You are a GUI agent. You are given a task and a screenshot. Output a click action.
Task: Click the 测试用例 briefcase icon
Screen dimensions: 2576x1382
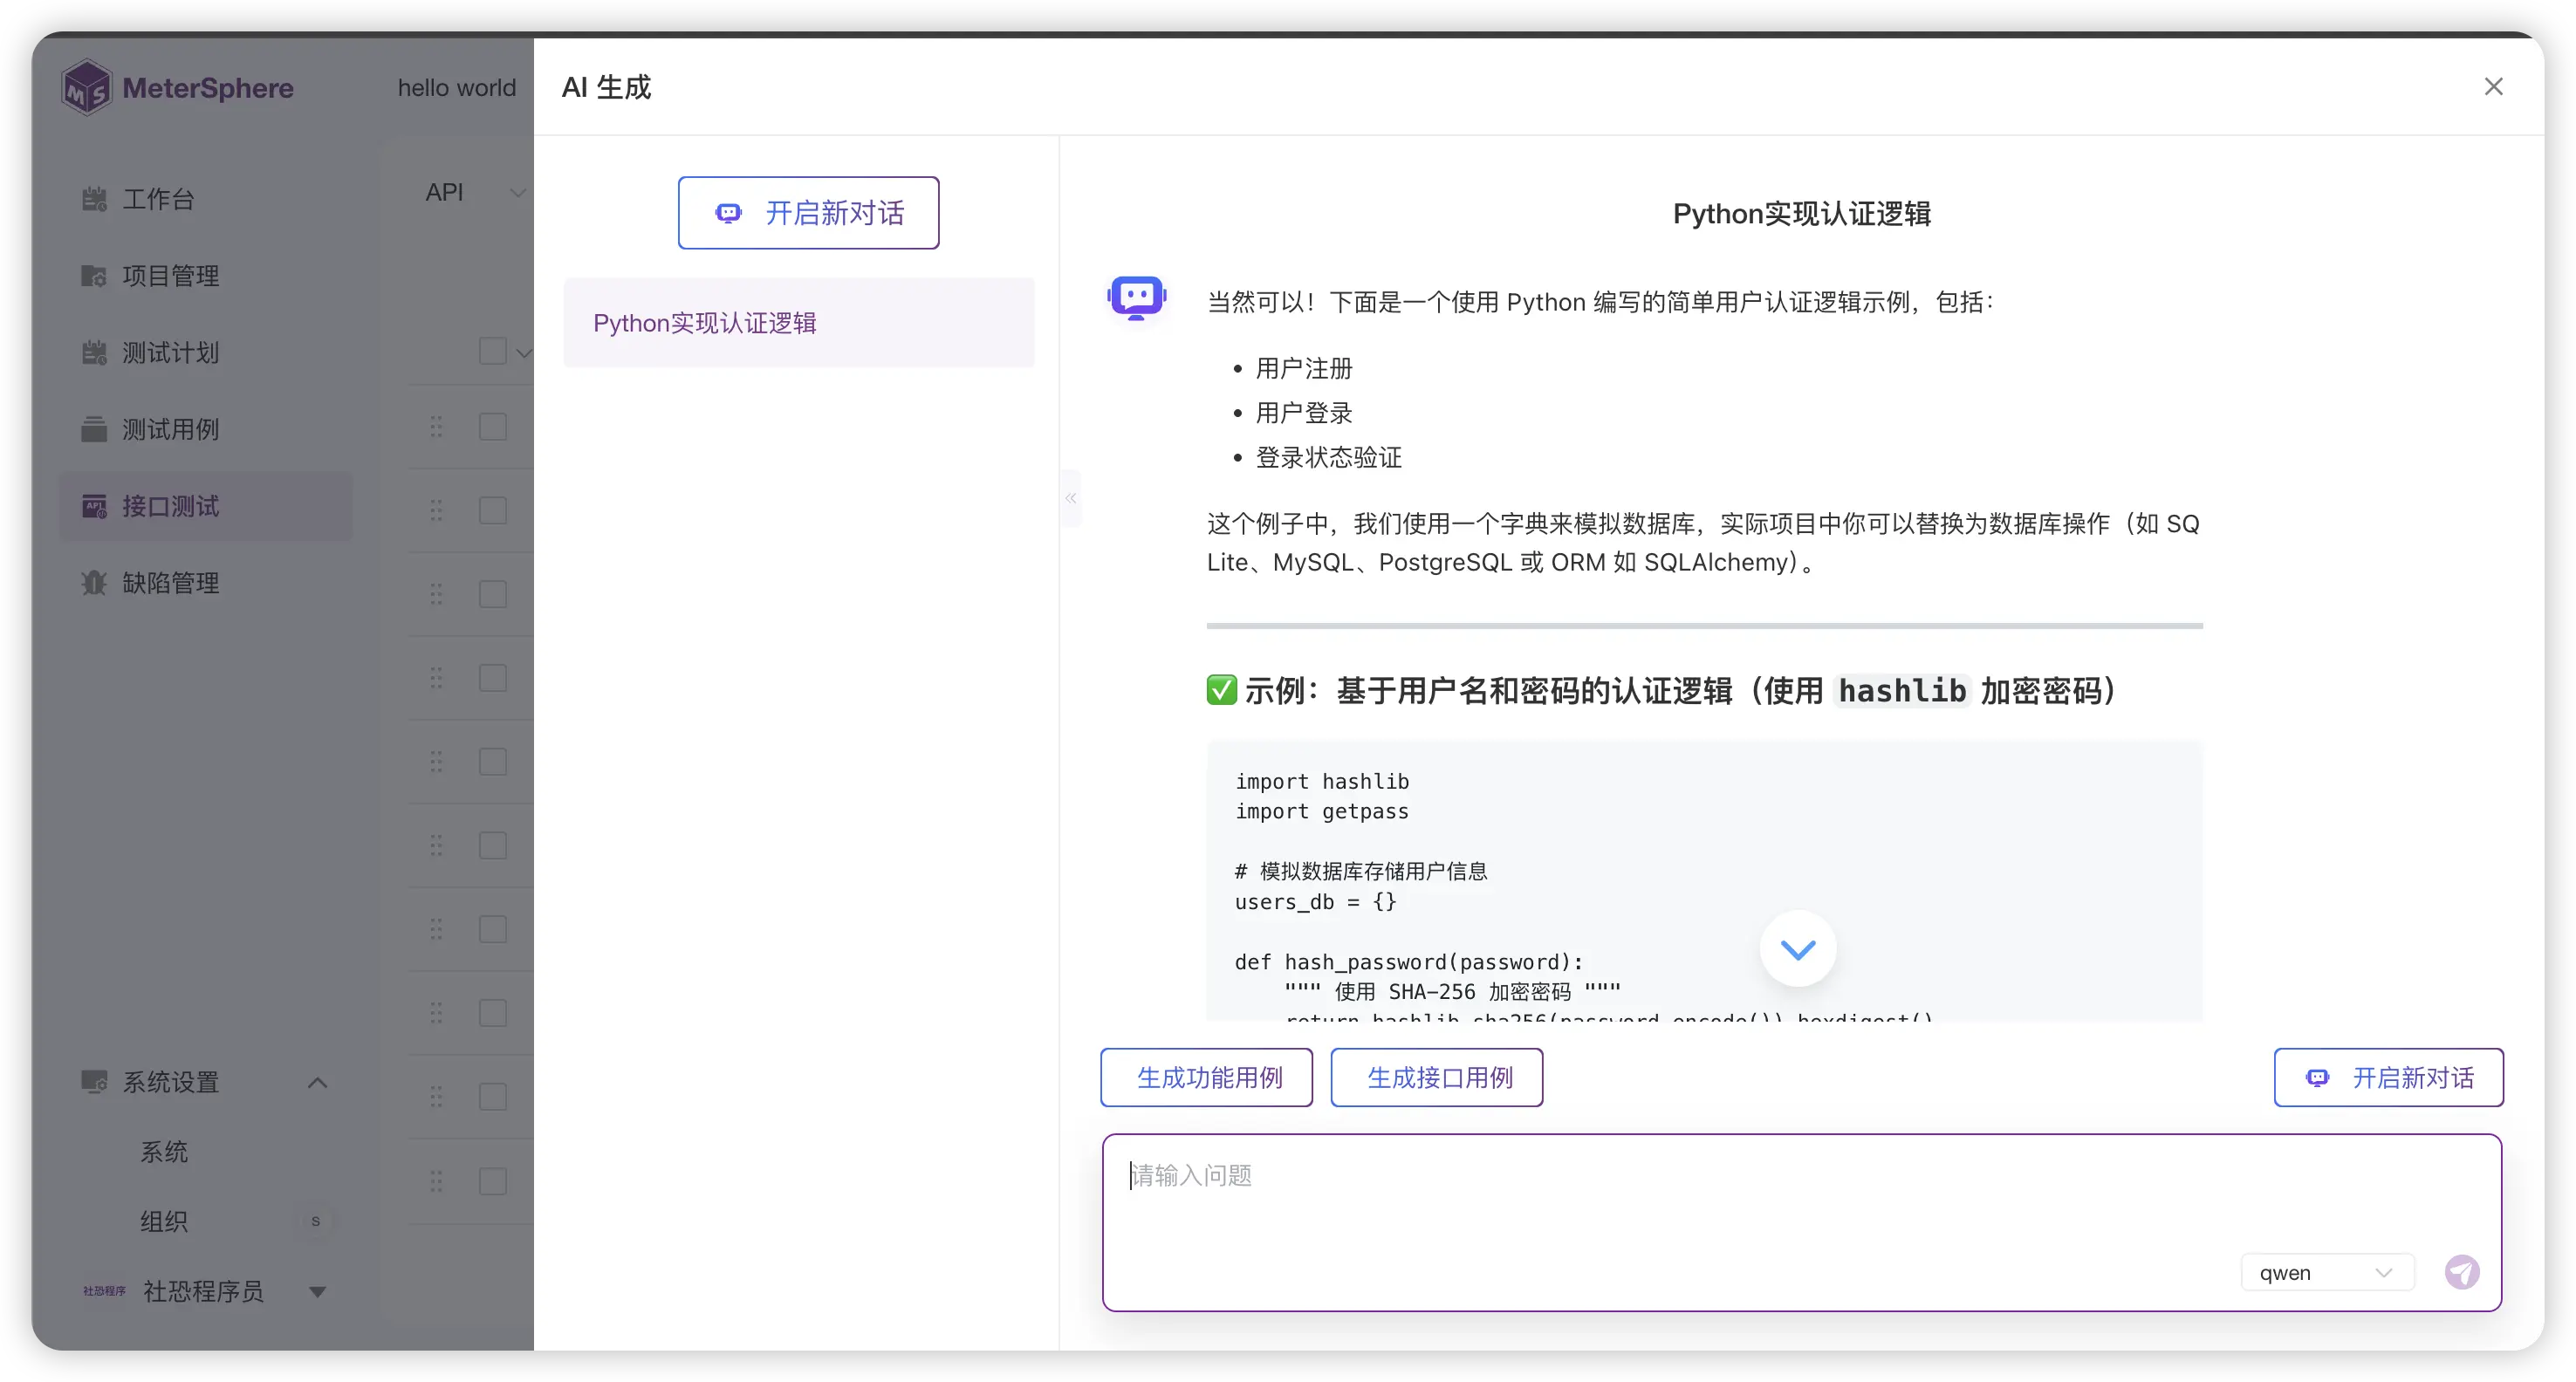coord(94,429)
